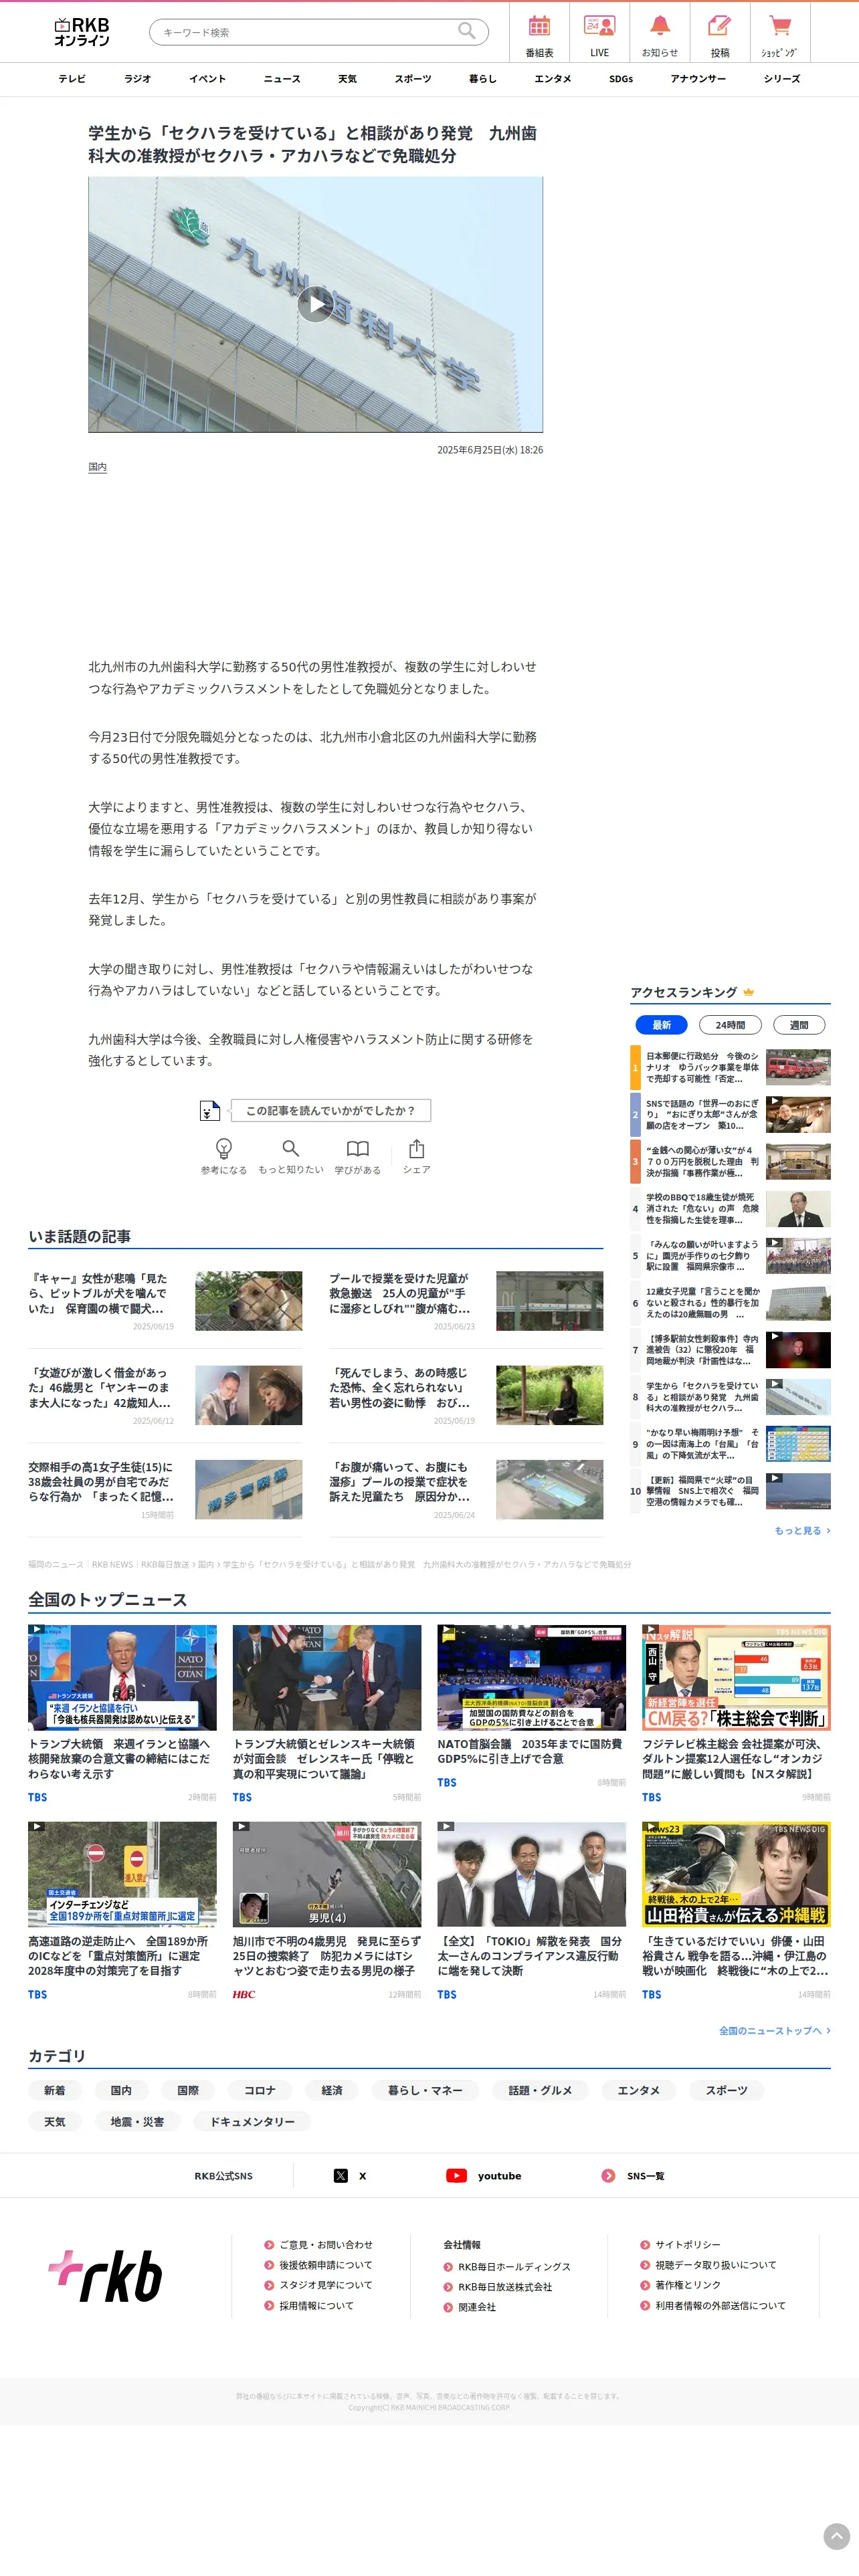859x2576 pixels.
Task: Click the 国内 category tag under video
Action: coord(97,467)
